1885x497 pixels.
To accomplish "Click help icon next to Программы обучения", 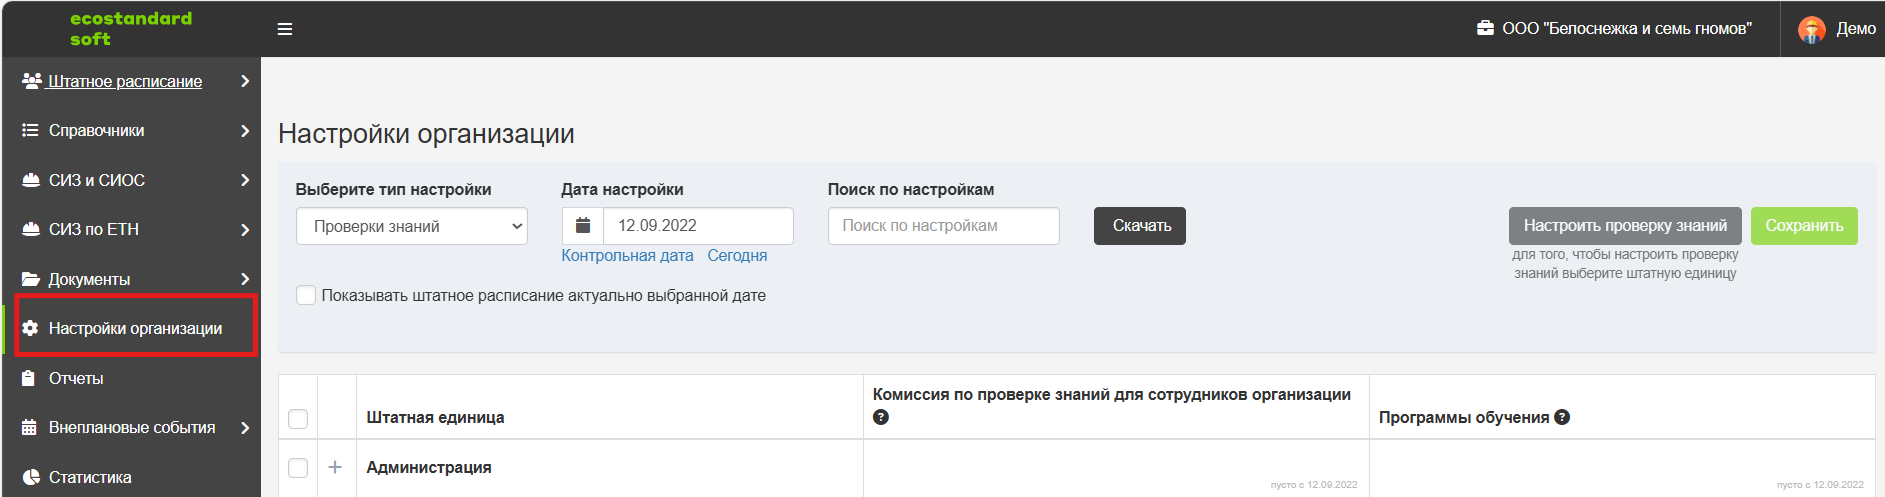I will pos(1562,417).
